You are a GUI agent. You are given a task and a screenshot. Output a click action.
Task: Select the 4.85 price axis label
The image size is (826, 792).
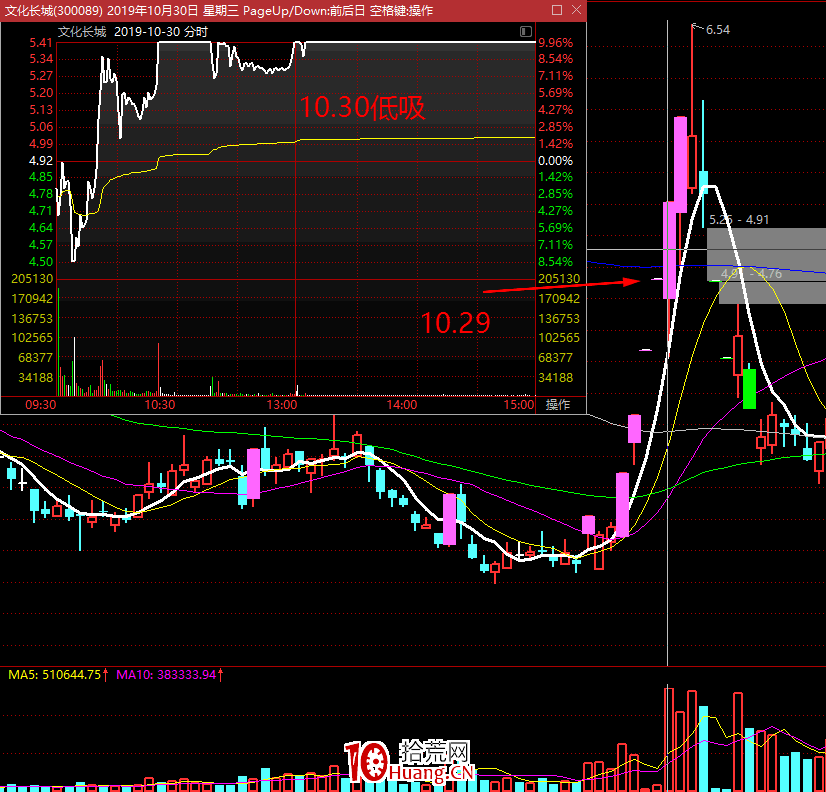click(x=41, y=177)
